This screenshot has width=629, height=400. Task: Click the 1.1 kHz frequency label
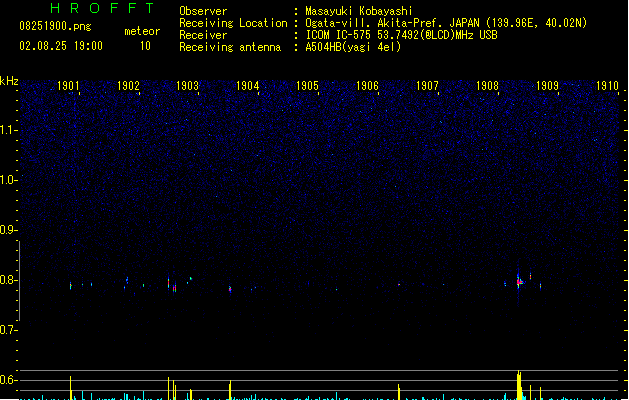[8, 130]
